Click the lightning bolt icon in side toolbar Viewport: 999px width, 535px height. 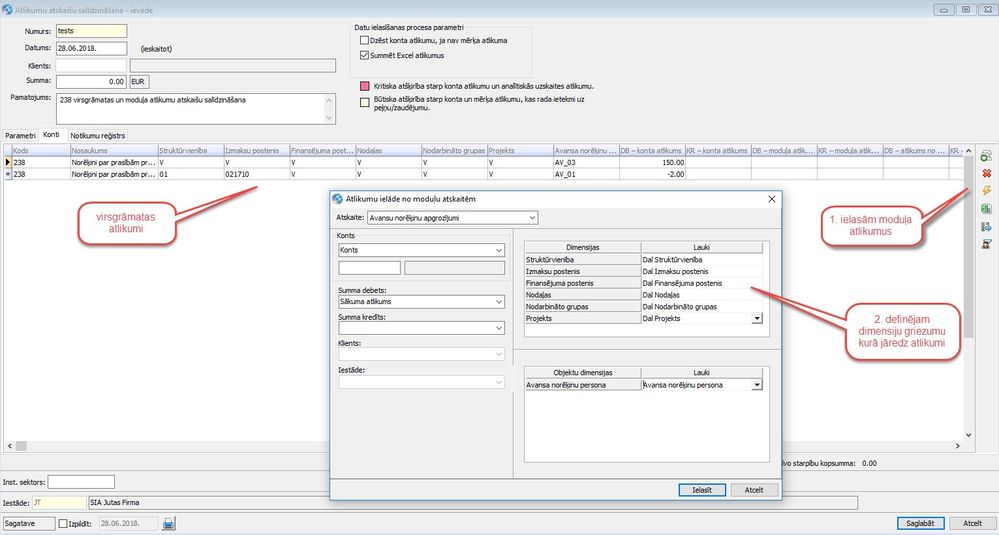coord(985,191)
